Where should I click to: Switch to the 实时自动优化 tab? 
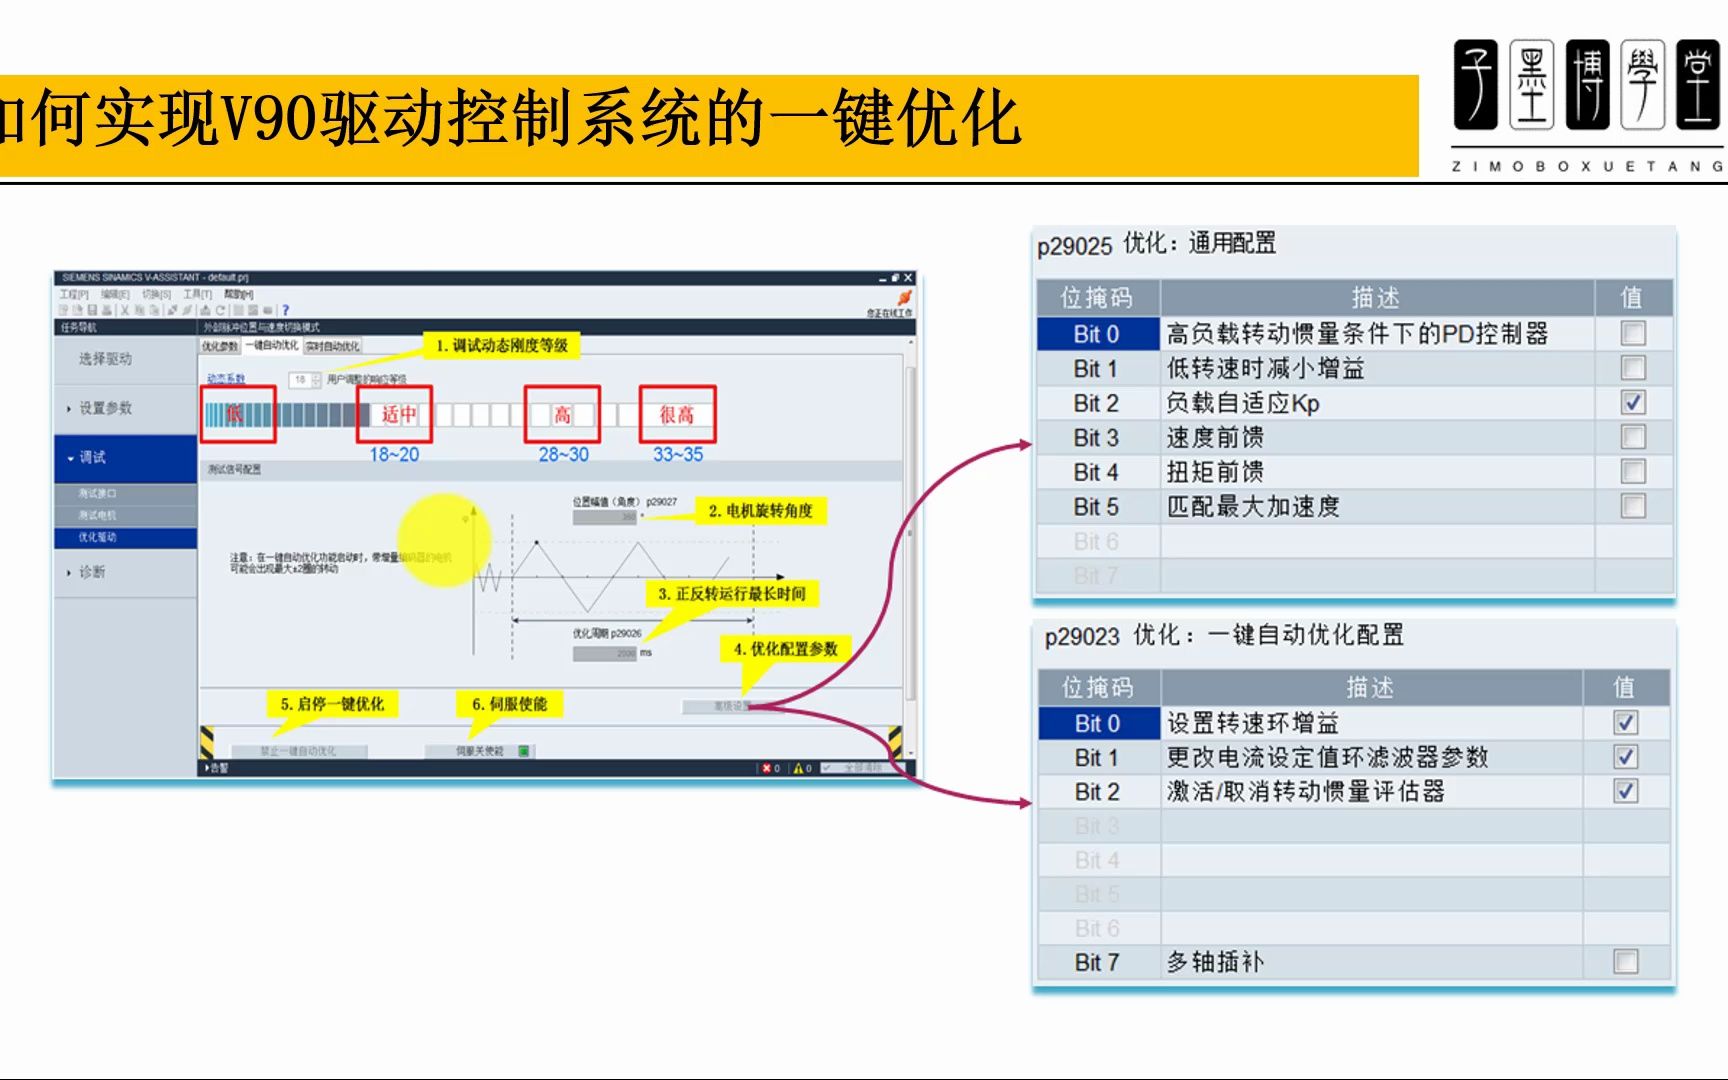333,346
